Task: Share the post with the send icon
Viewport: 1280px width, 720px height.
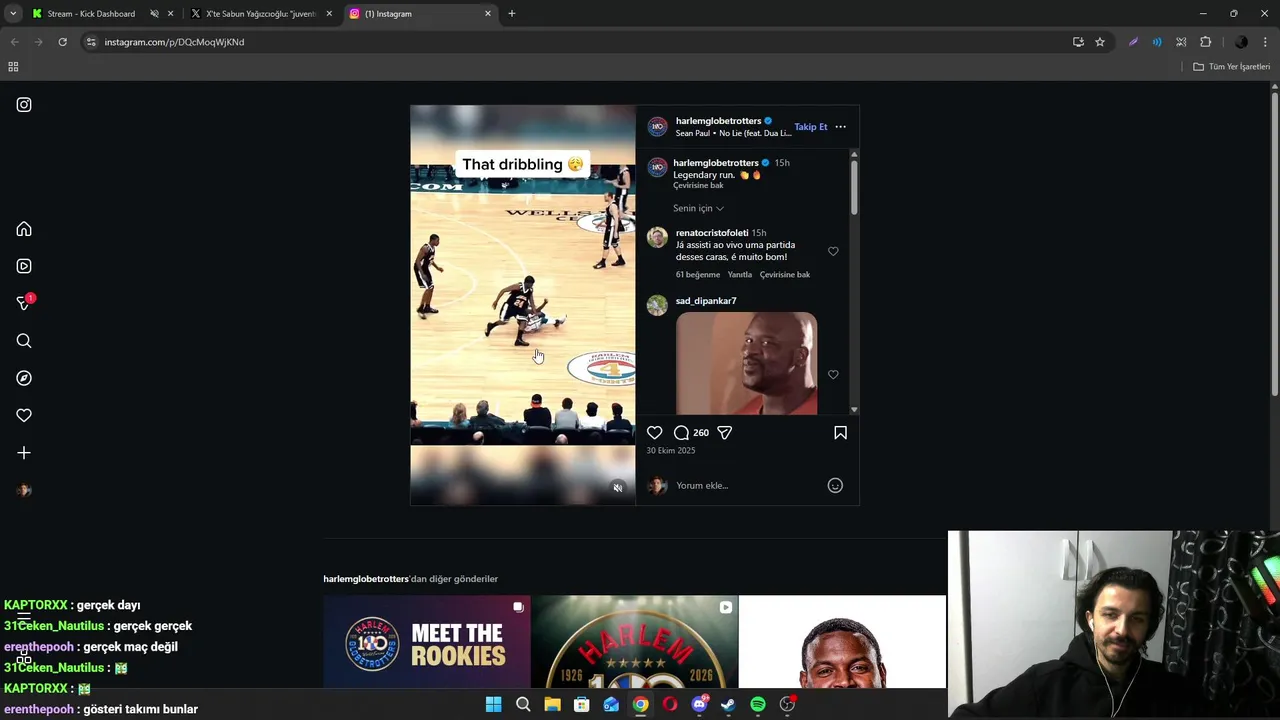Action: click(x=724, y=433)
